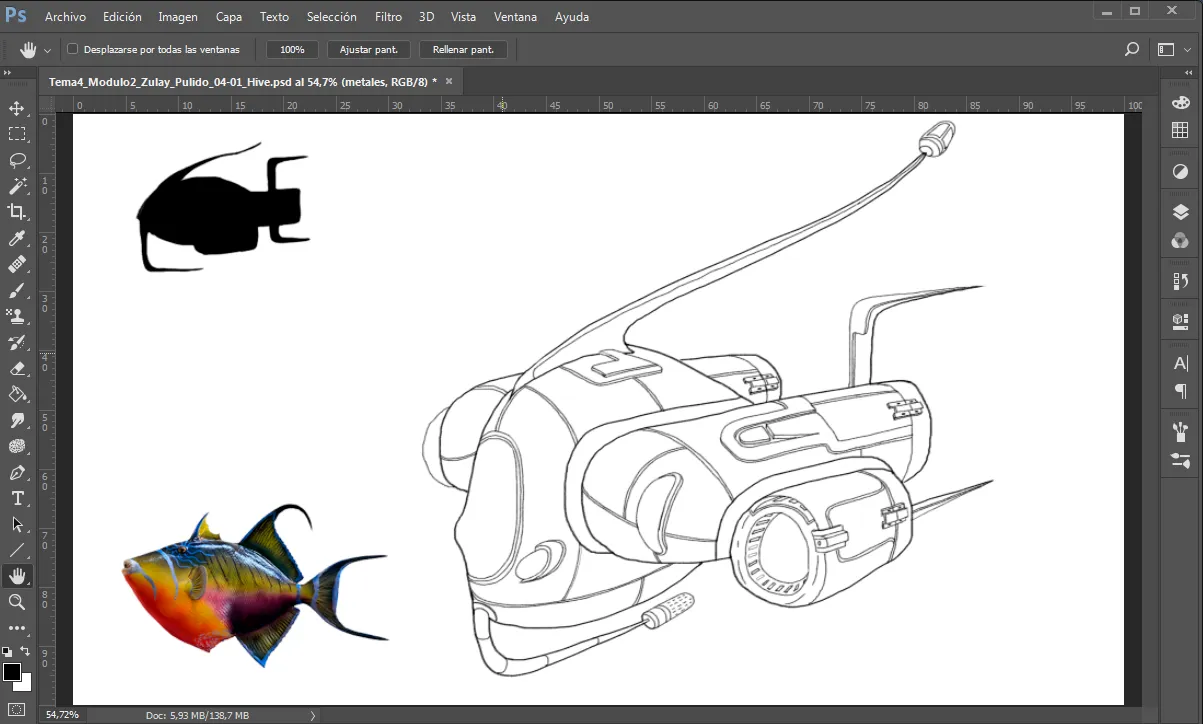Open the Filtro menu

coord(388,17)
